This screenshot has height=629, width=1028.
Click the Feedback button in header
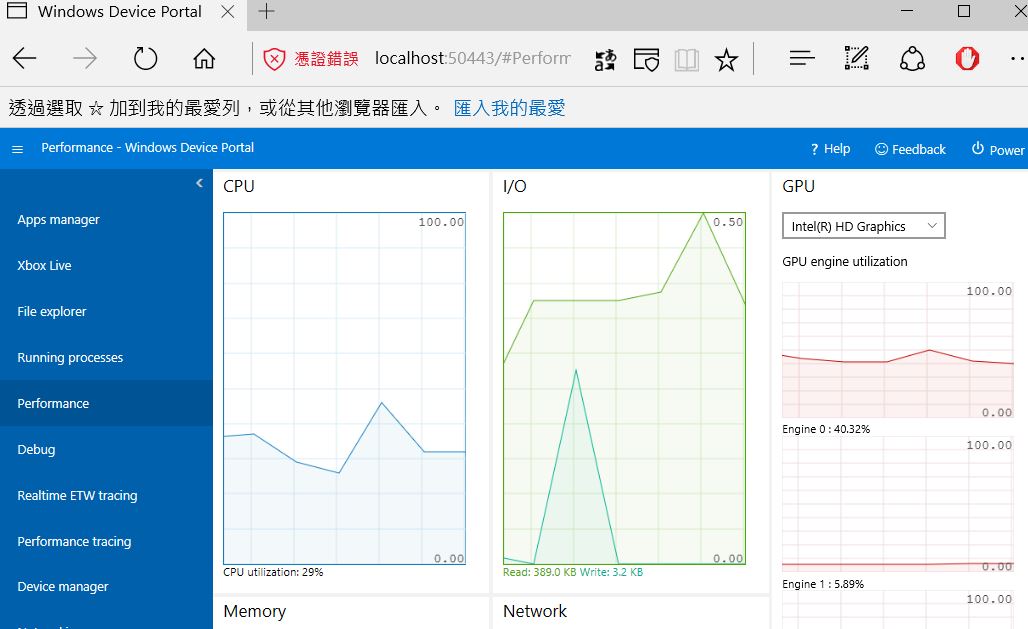coord(910,149)
